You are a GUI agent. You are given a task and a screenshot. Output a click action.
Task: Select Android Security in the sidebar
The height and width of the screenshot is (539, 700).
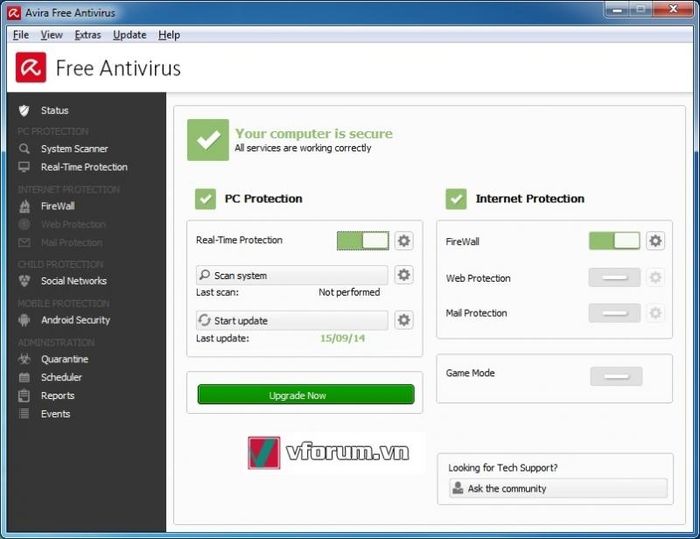coord(75,320)
